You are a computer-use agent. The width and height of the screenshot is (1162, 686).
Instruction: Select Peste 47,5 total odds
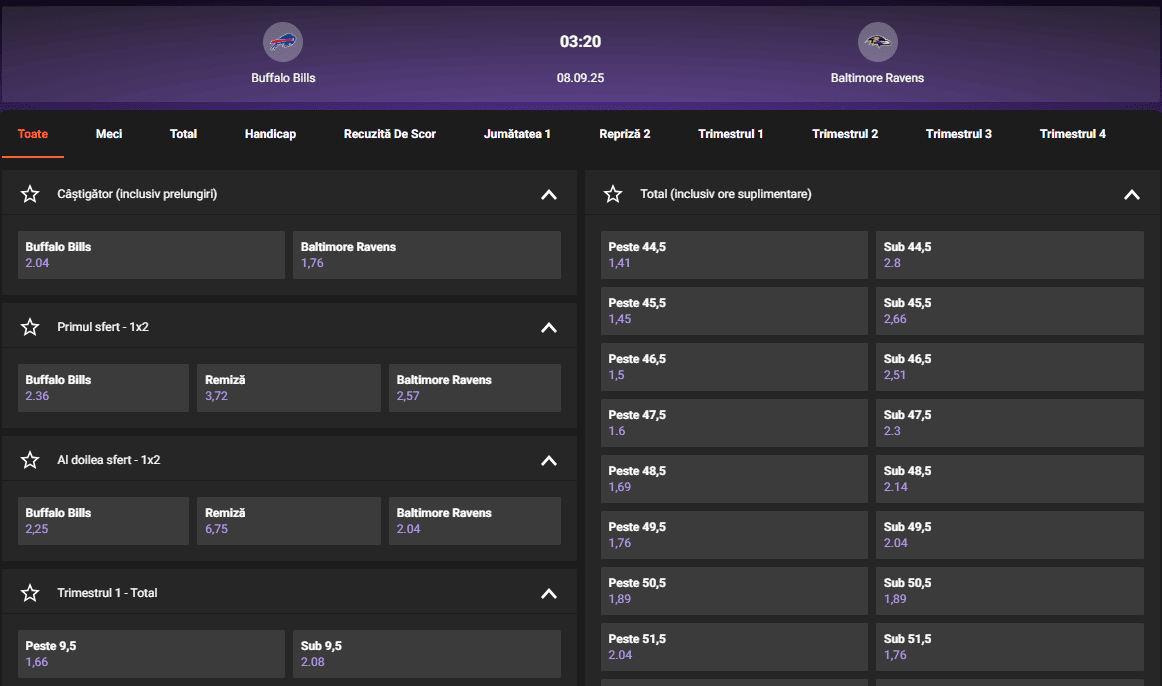(x=734, y=423)
